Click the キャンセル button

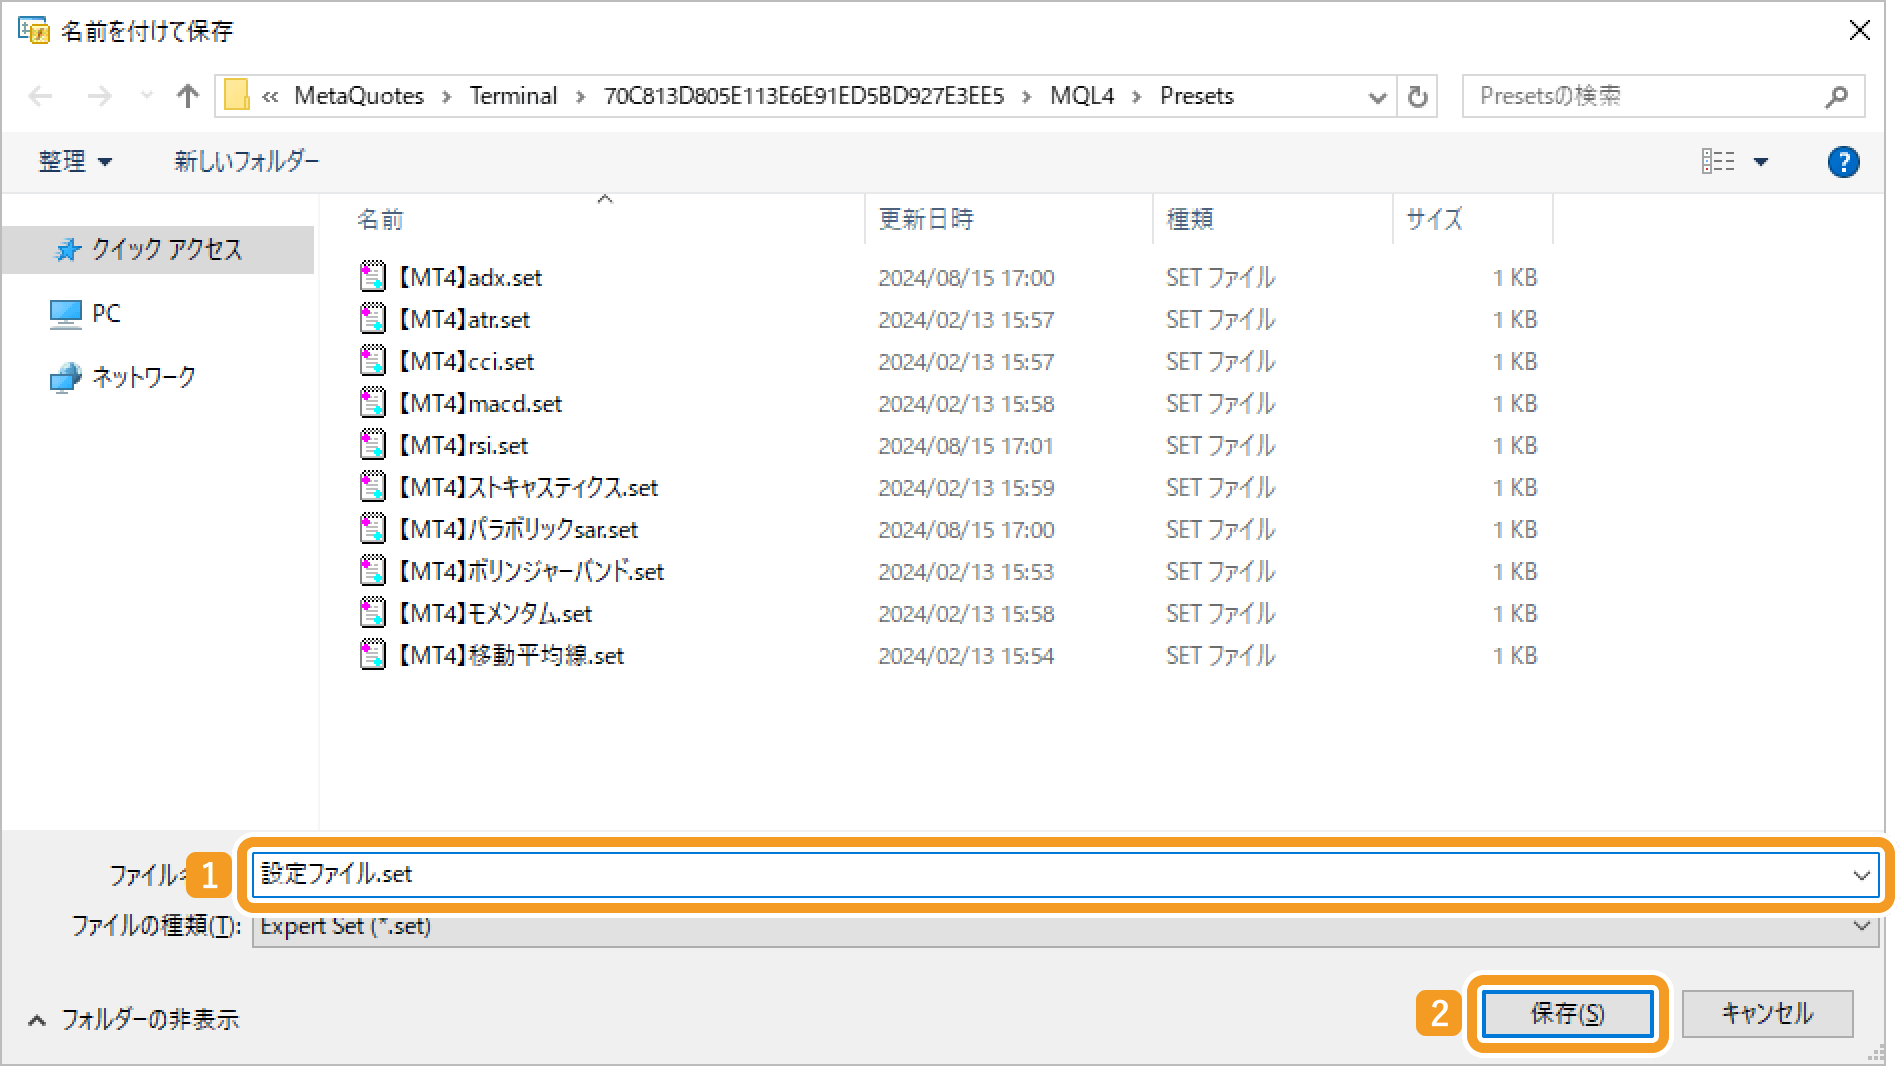pyautogui.click(x=1767, y=1014)
